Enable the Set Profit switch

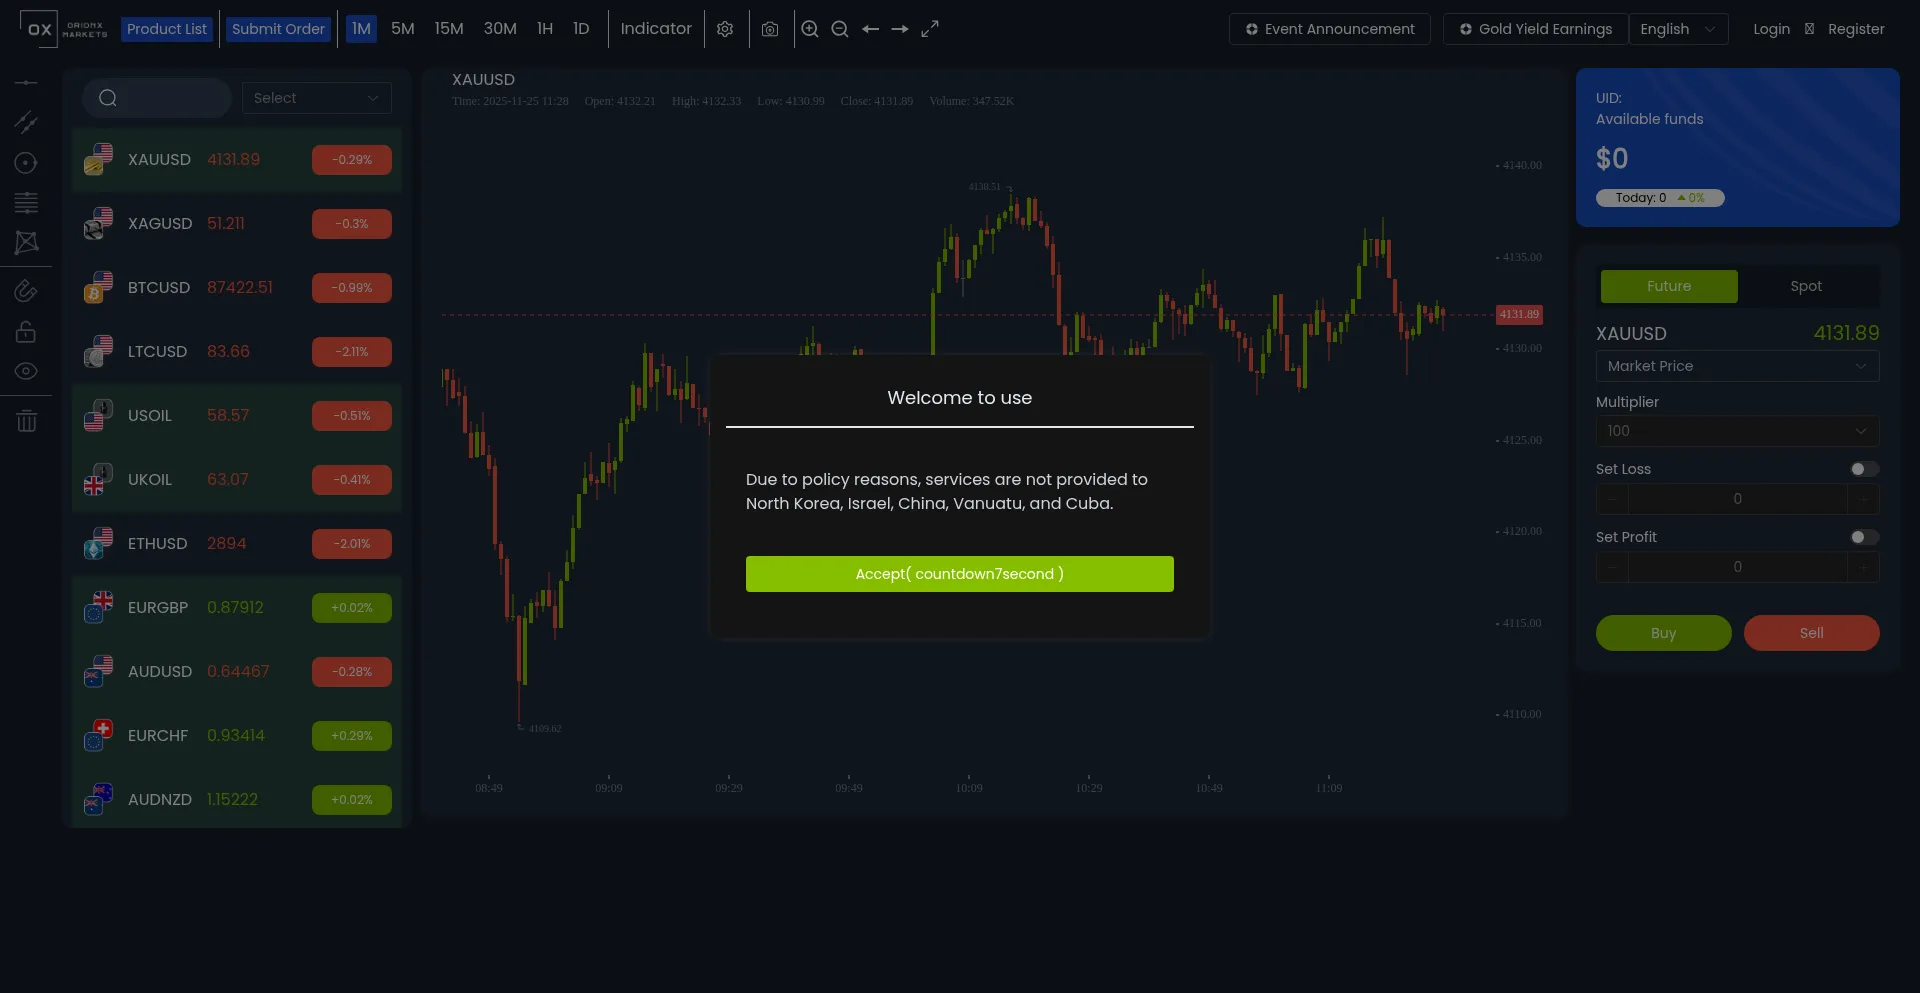(1863, 537)
